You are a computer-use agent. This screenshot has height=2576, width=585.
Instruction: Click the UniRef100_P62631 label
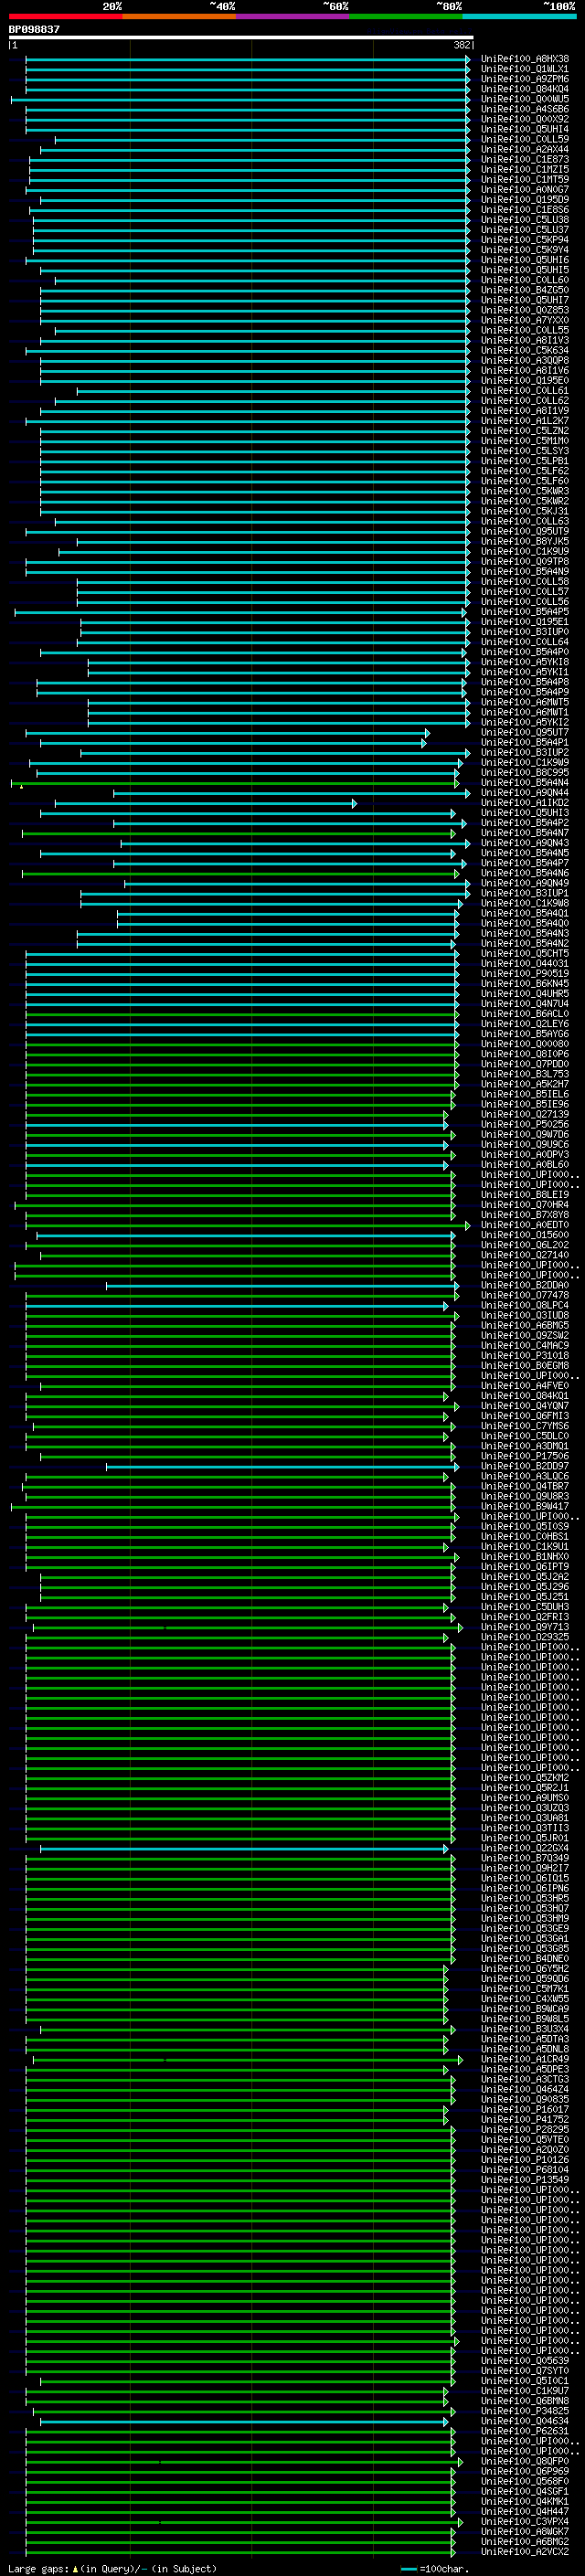524,2431
